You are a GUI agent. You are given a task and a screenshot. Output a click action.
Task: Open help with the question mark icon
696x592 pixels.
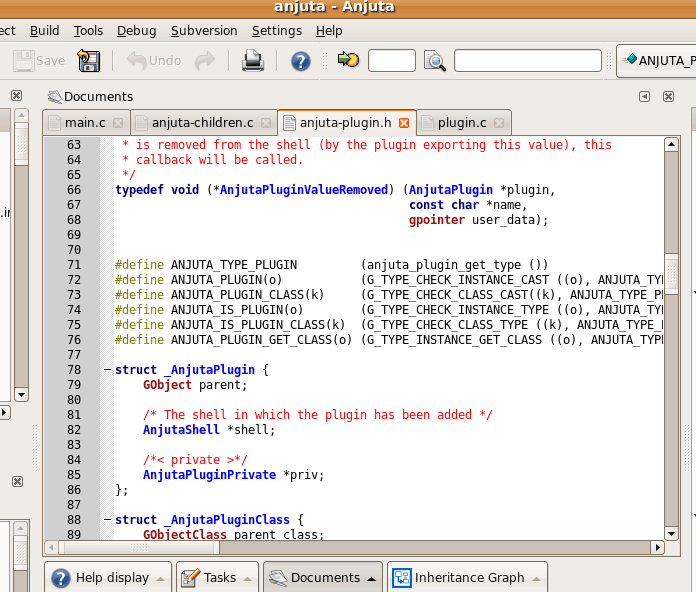click(301, 61)
